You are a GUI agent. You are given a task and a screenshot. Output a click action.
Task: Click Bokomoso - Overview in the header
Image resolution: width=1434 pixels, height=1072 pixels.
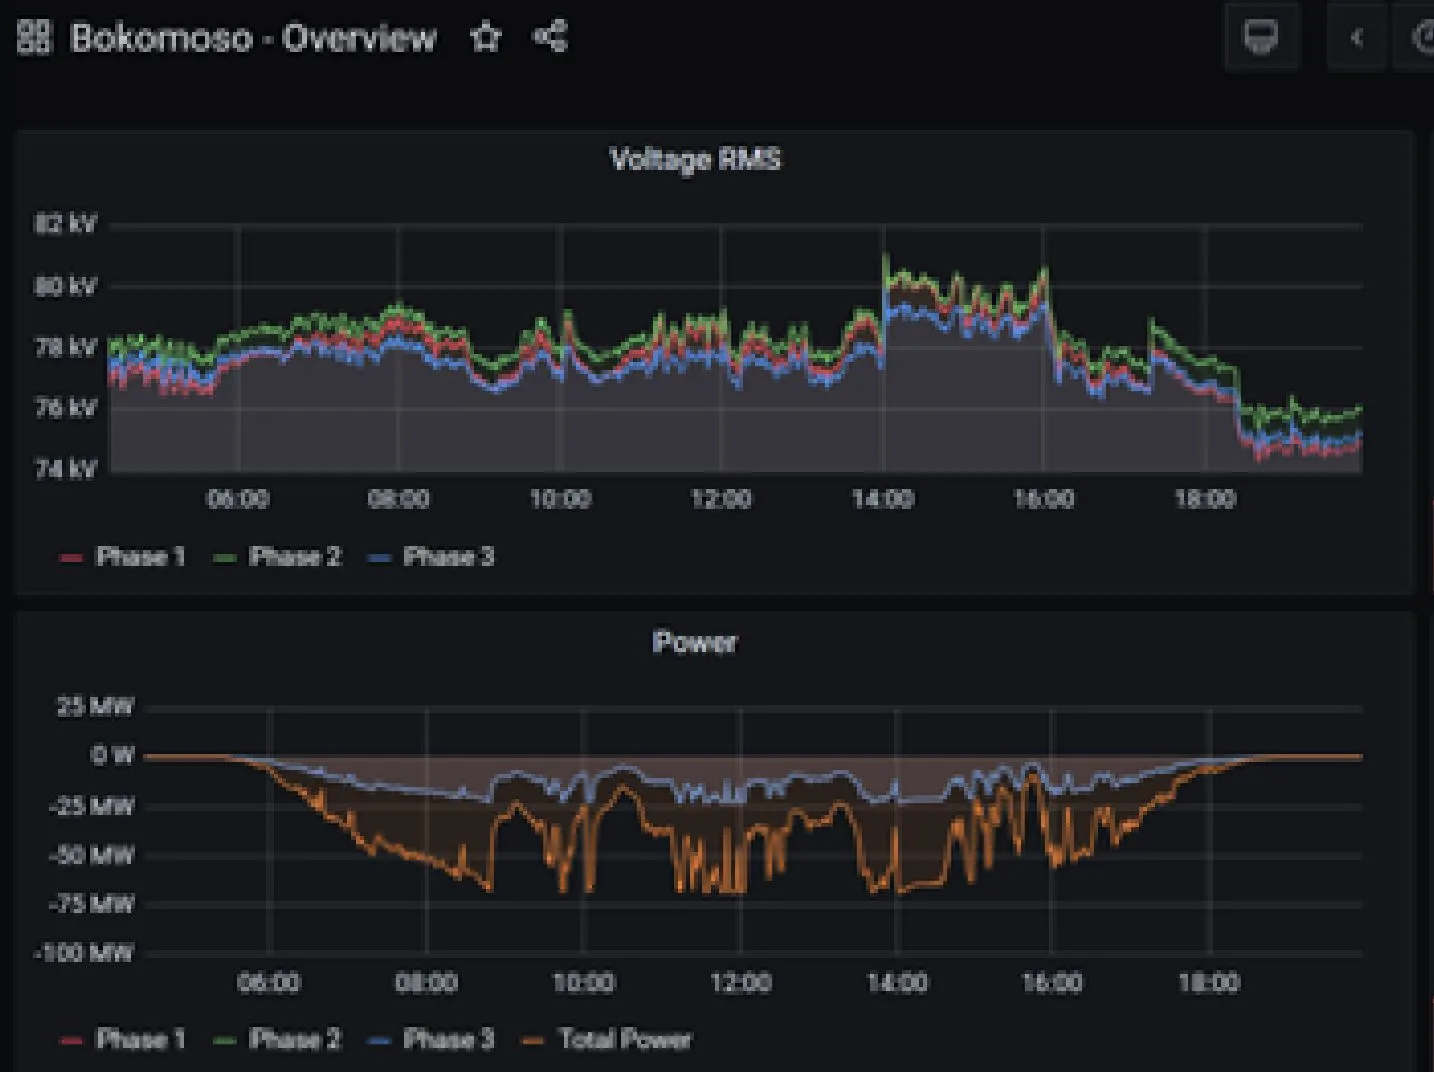(251, 37)
